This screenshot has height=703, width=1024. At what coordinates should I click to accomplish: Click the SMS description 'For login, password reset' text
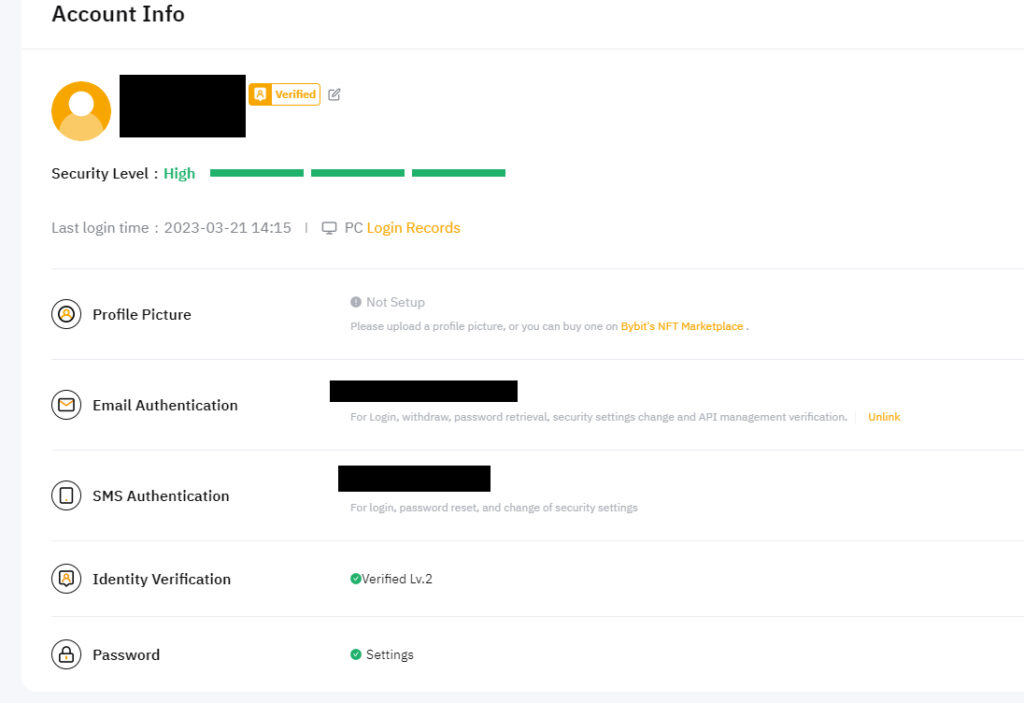point(494,508)
